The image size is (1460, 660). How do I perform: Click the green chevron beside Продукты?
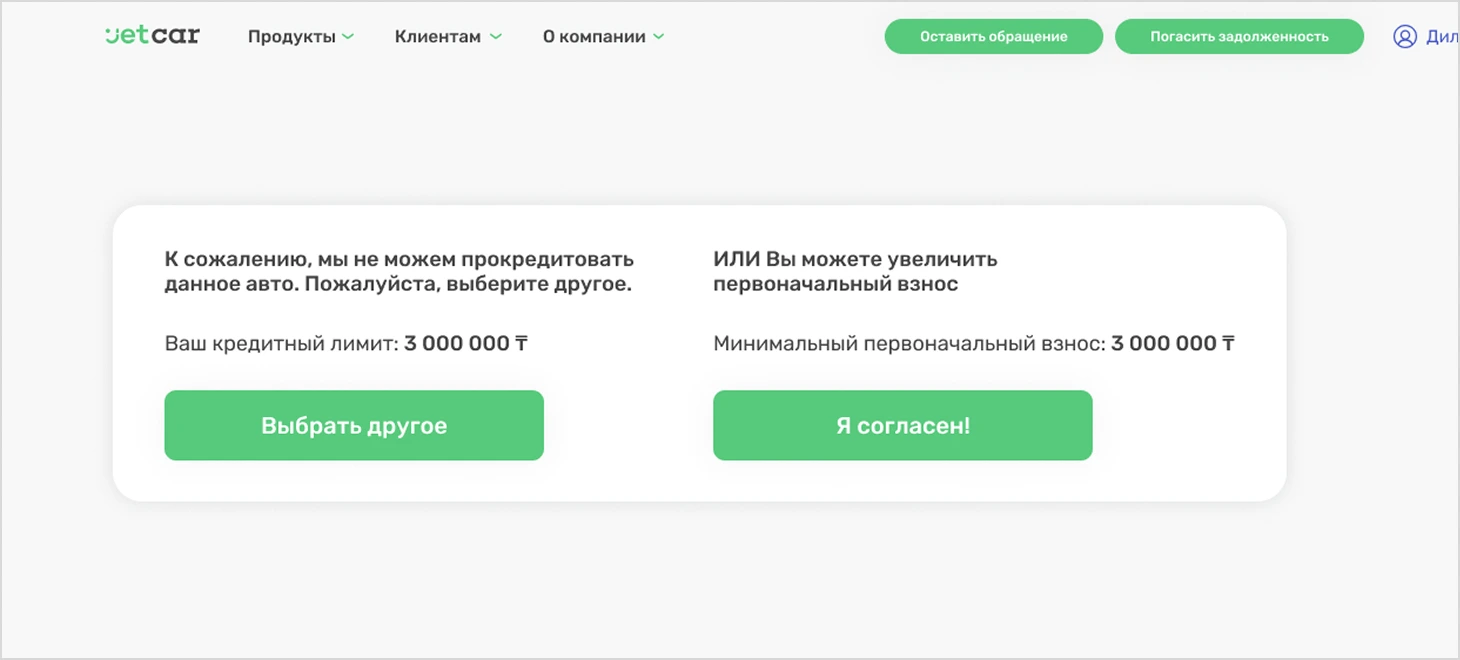(x=349, y=36)
